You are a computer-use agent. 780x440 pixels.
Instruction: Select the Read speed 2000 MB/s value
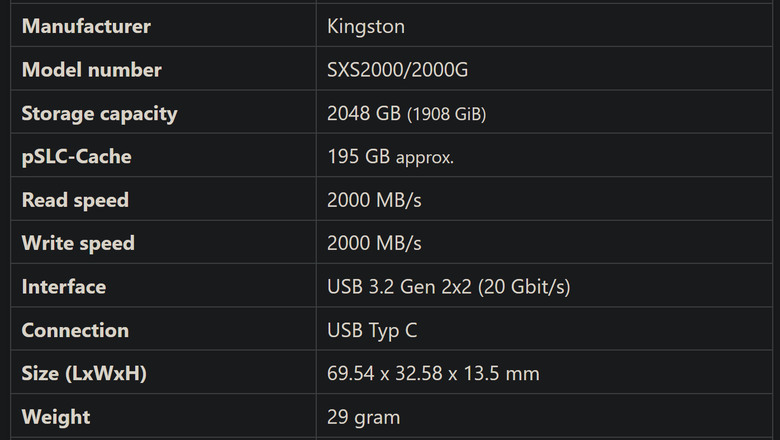tap(374, 200)
